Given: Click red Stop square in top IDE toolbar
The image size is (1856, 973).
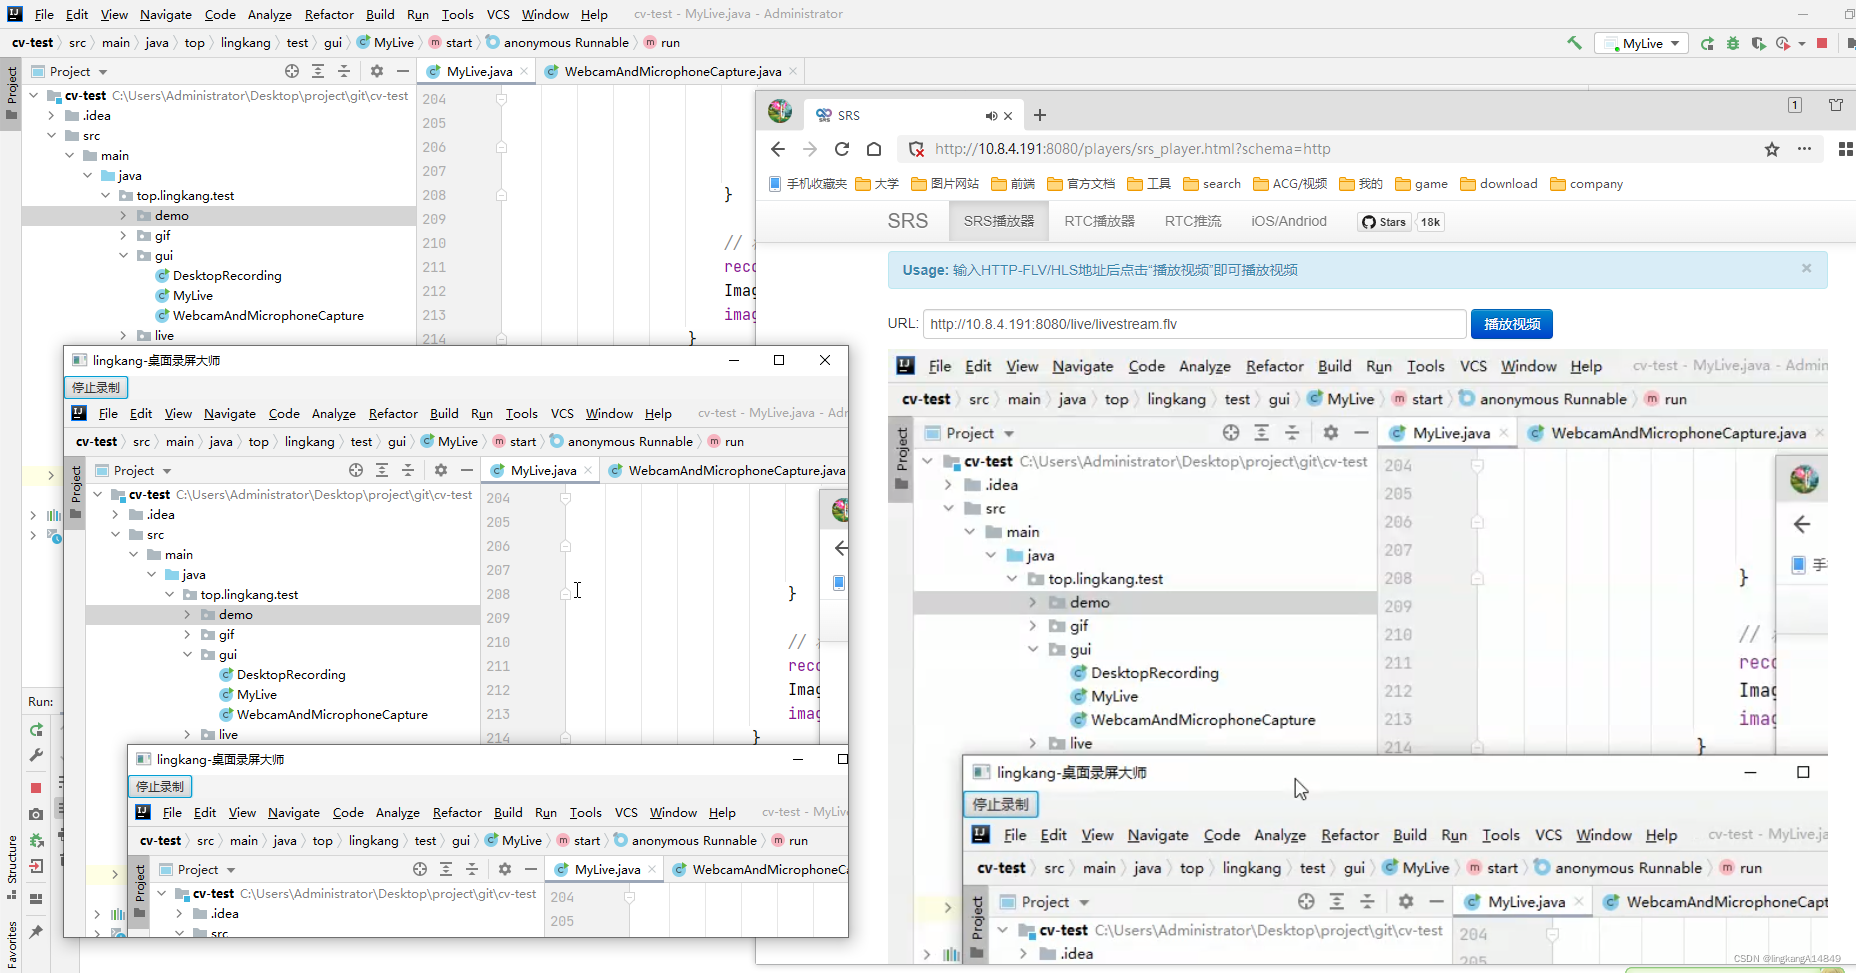Looking at the screenshot, I should [1822, 43].
